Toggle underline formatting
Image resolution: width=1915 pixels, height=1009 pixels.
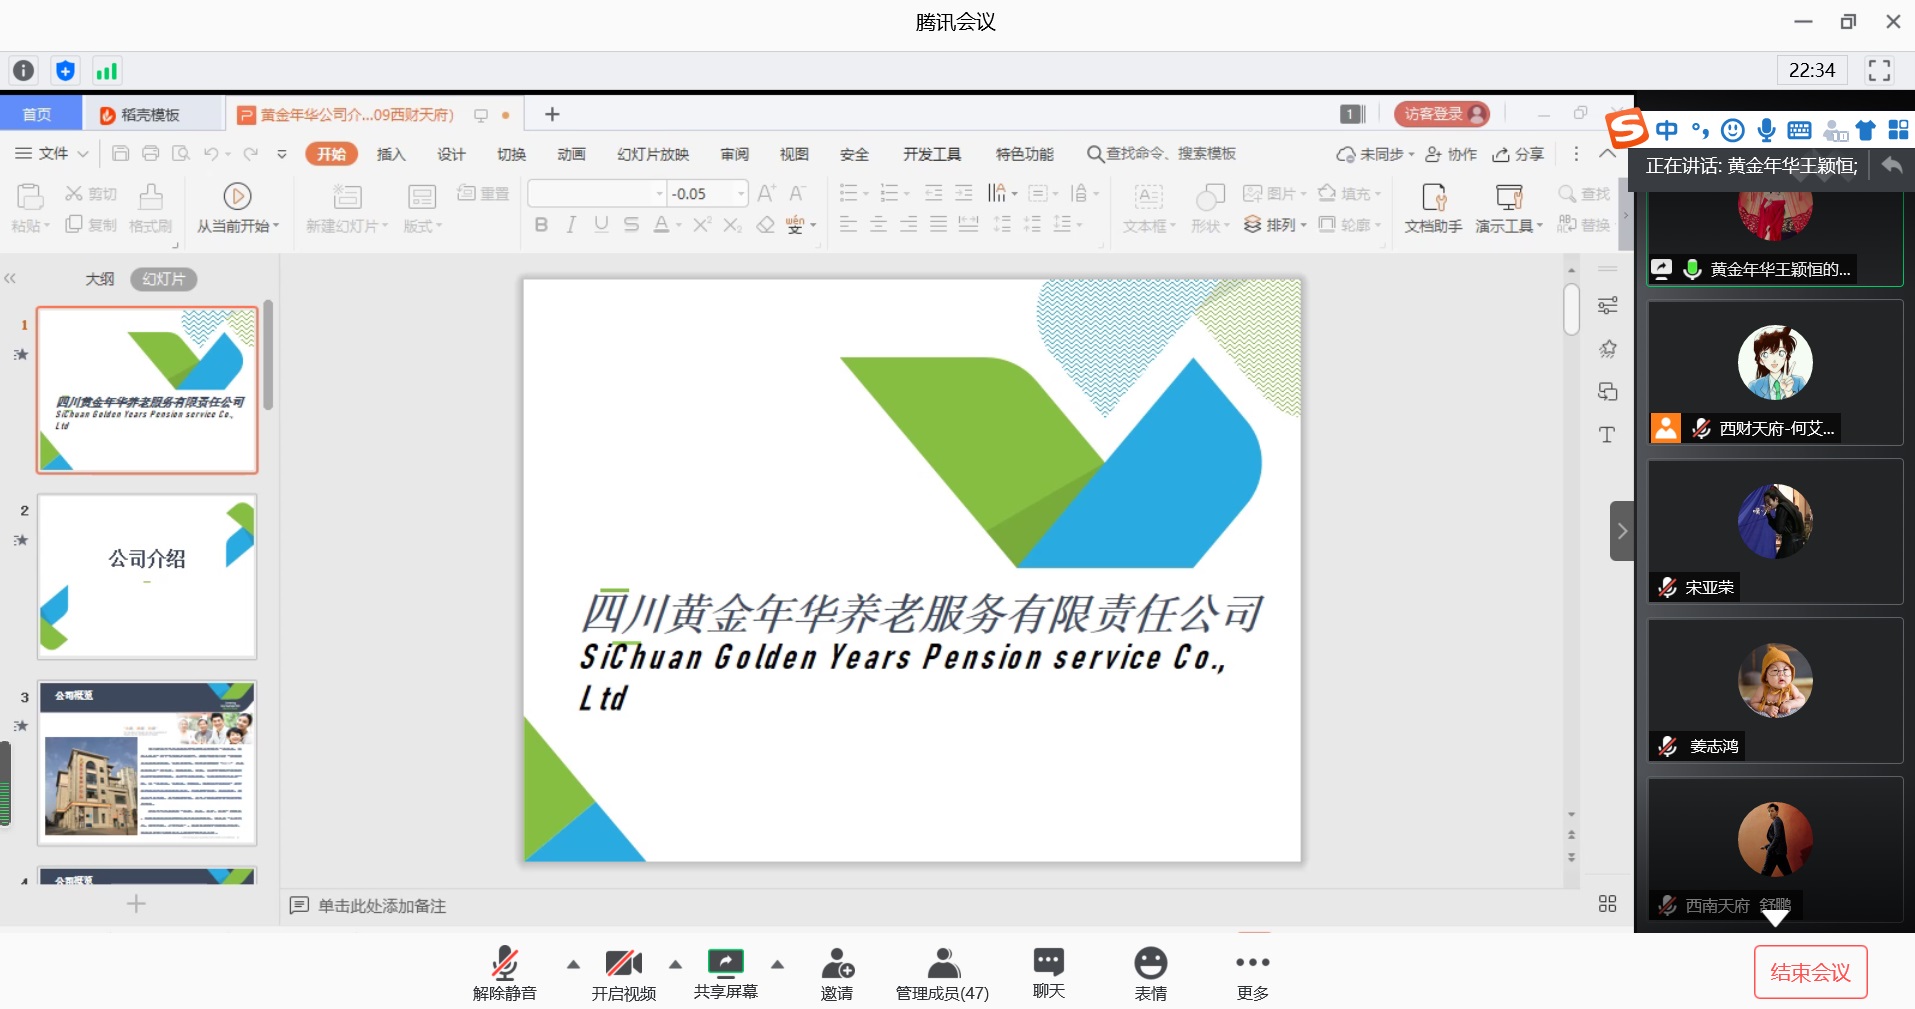click(x=599, y=225)
